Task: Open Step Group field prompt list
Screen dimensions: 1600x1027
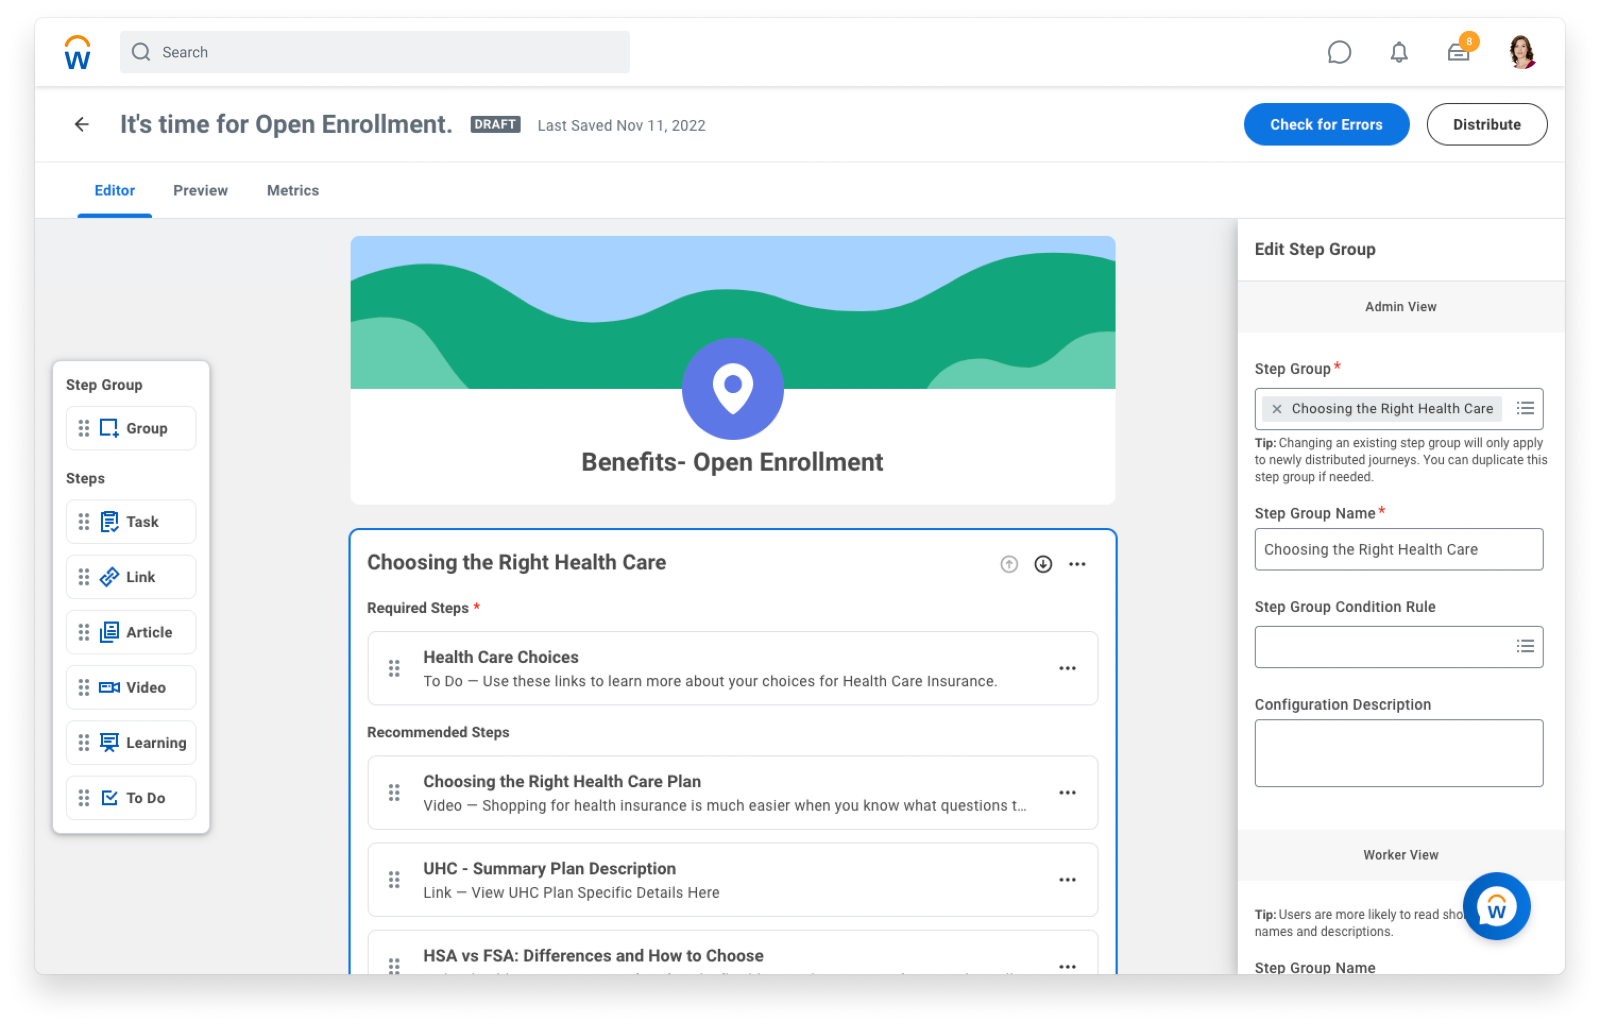Action: (1525, 409)
